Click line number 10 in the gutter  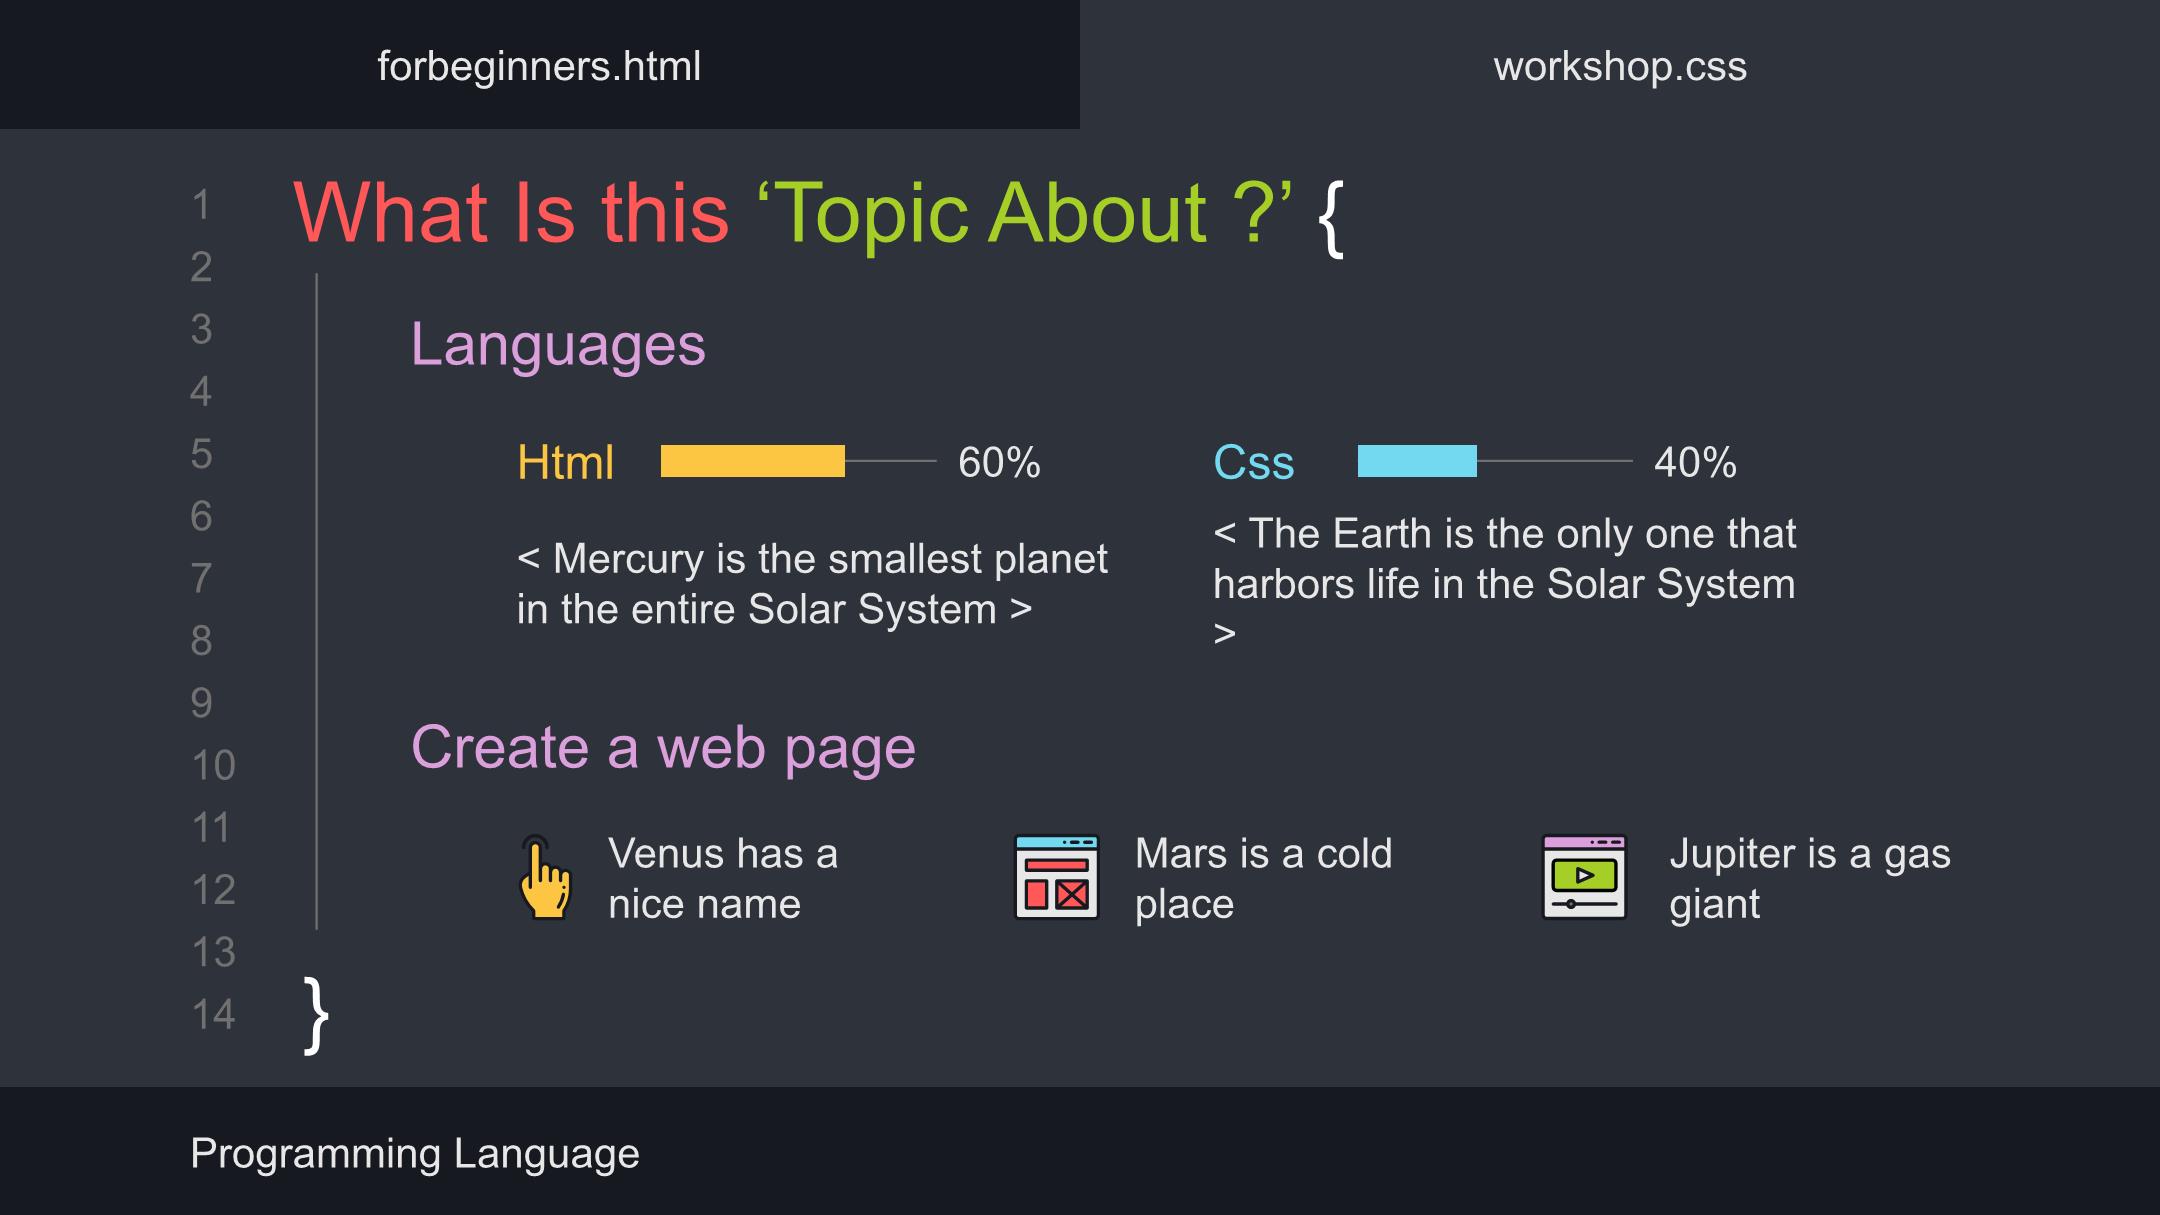(213, 765)
